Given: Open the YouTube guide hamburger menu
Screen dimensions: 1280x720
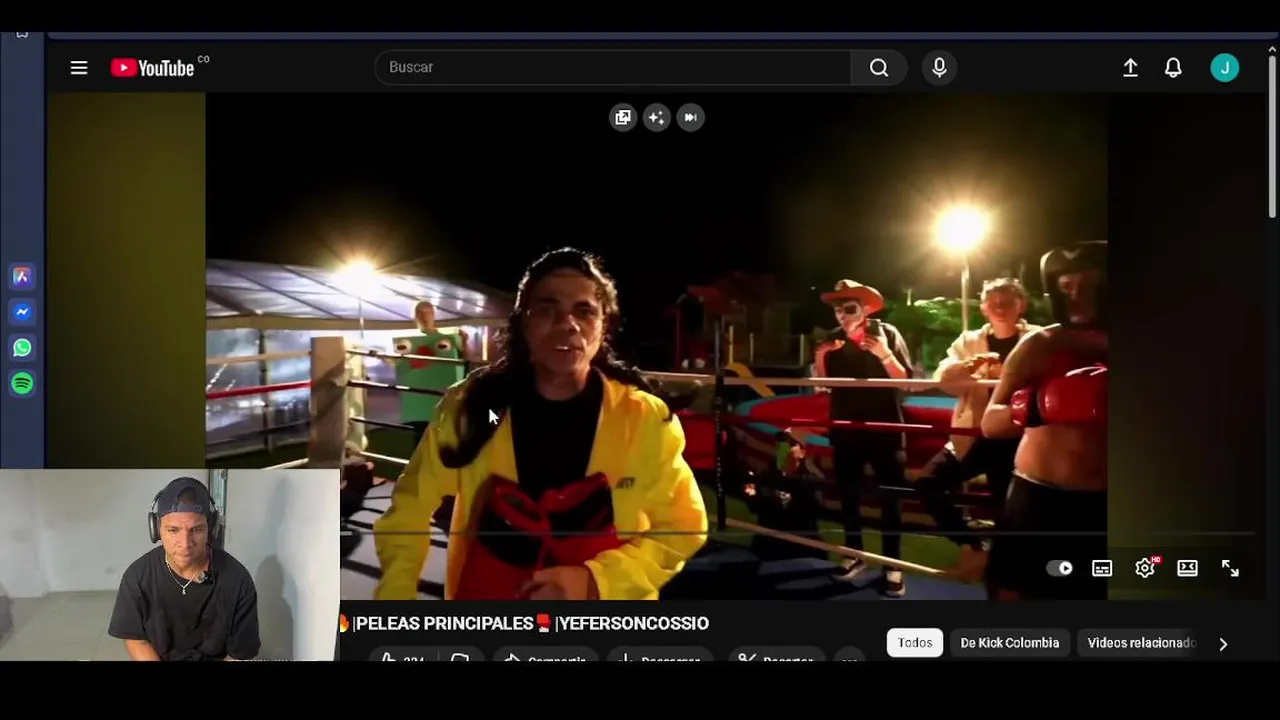Looking at the screenshot, I should [79, 67].
